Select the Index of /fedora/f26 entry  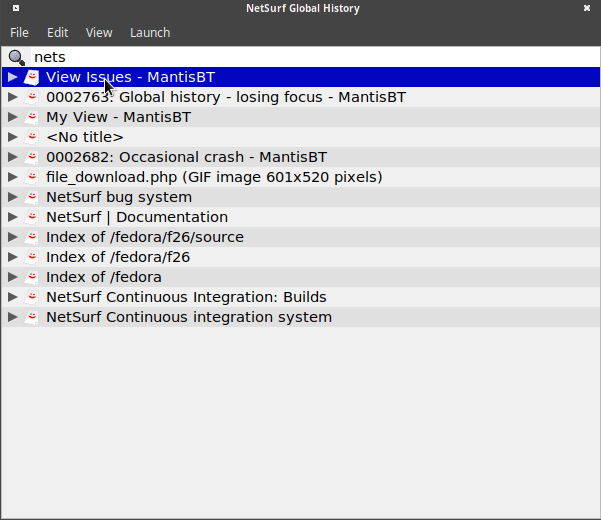click(x=117, y=257)
